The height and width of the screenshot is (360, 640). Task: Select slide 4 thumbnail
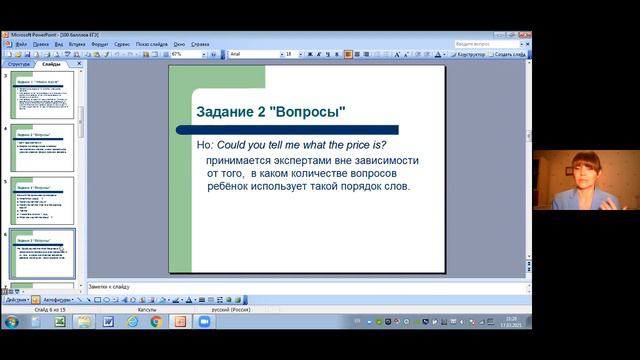pyautogui.click(x=42, y=148)
